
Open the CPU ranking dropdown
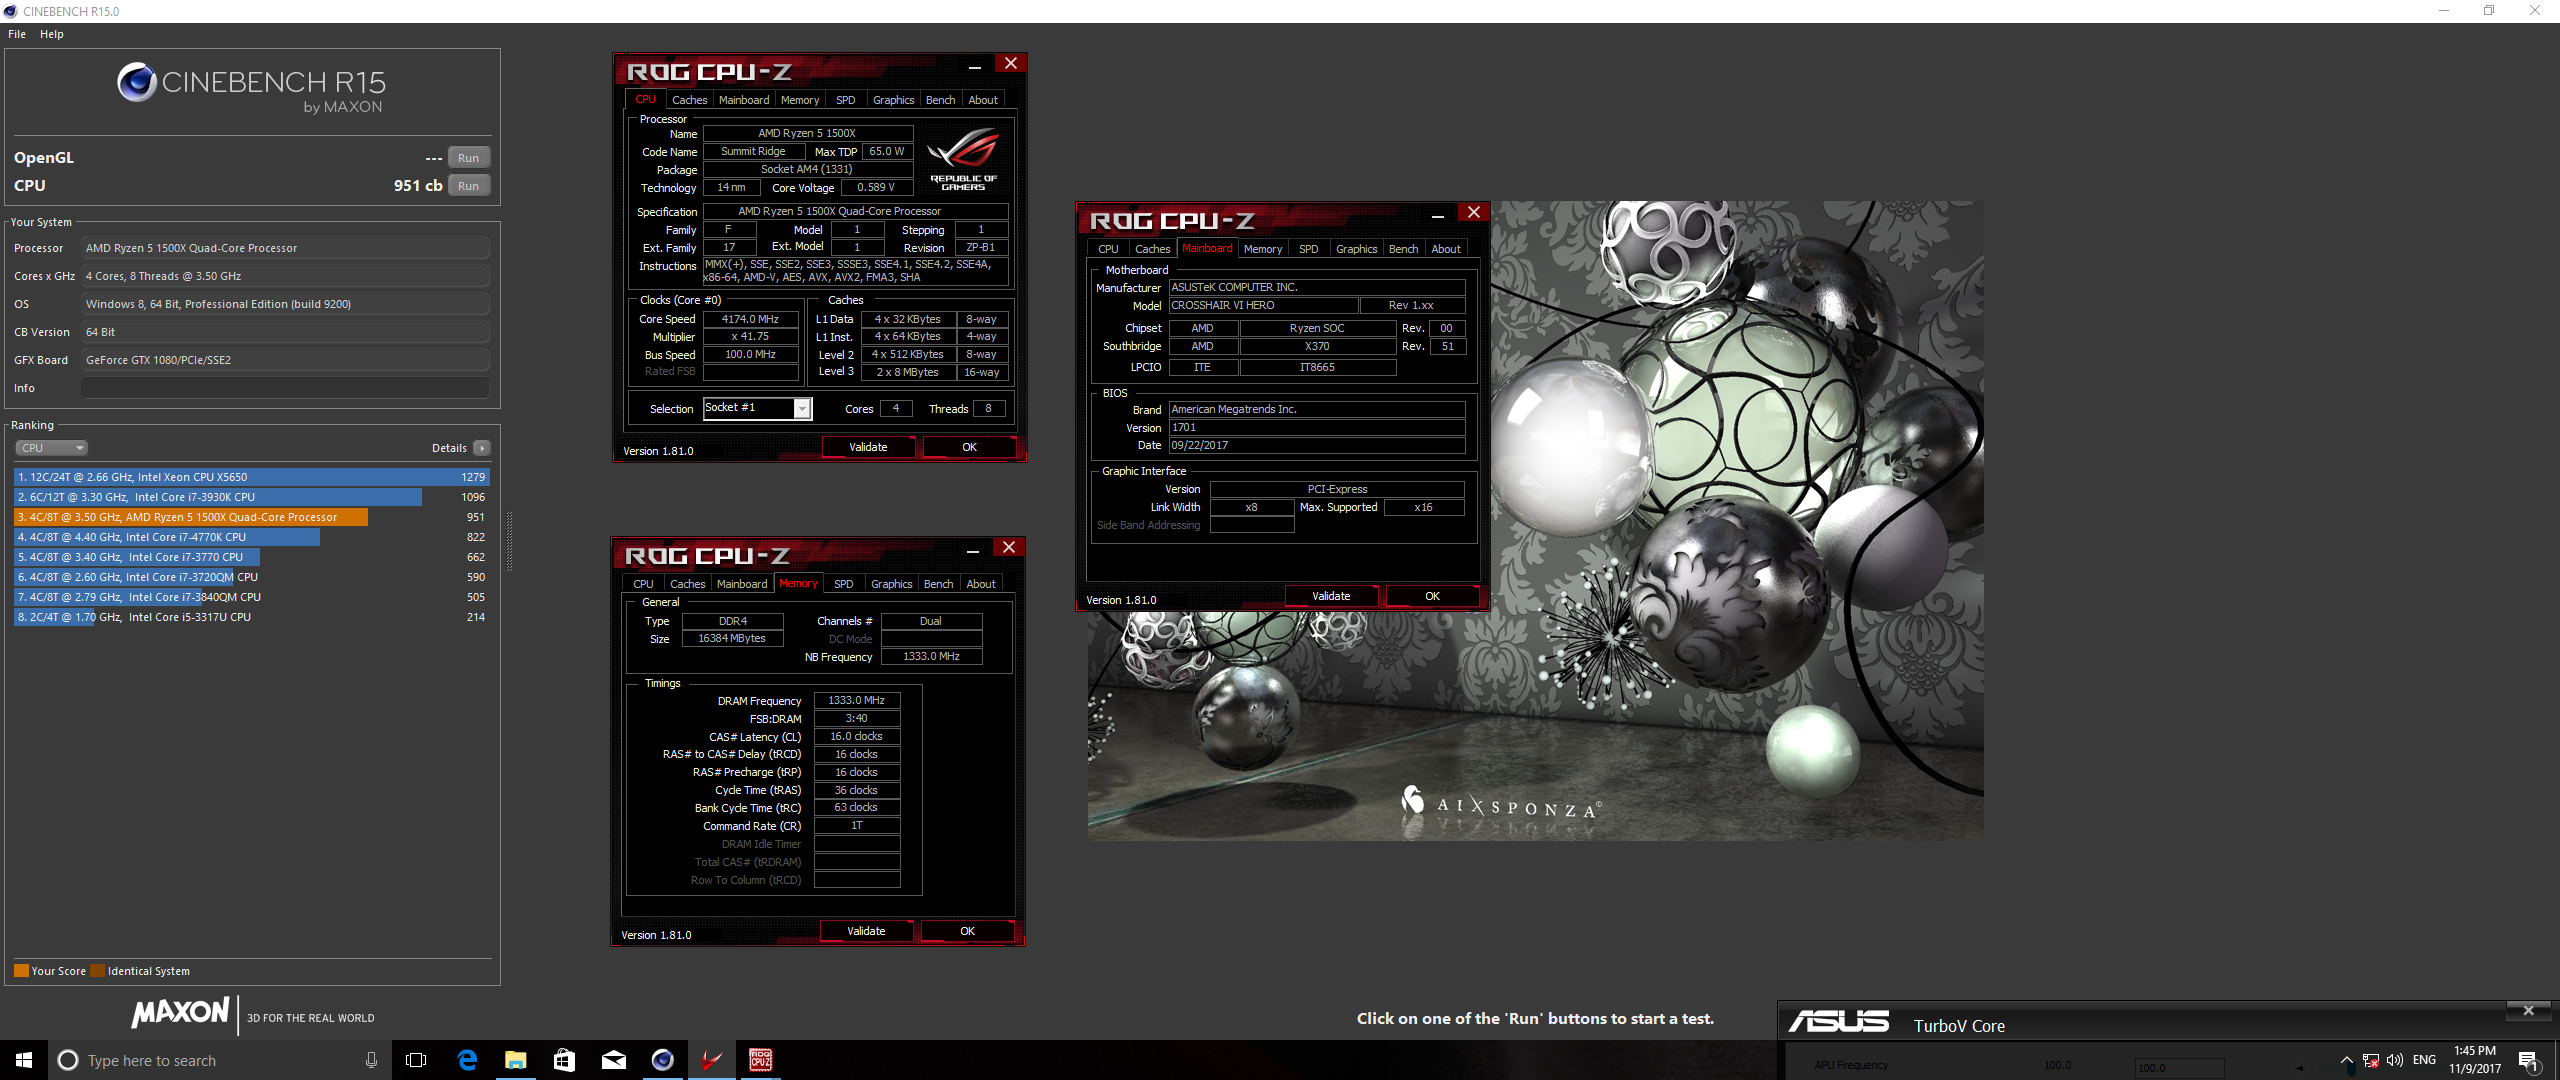click(x=52, y=448)
